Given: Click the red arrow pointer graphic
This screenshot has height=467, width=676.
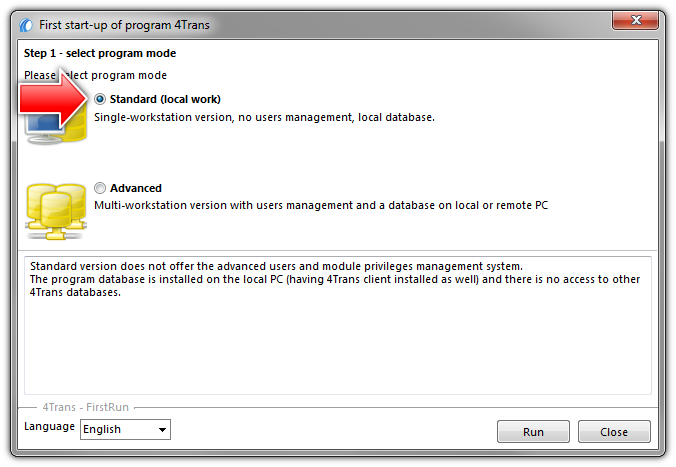Looking at the screenshot, I should [x=53, y=100].
